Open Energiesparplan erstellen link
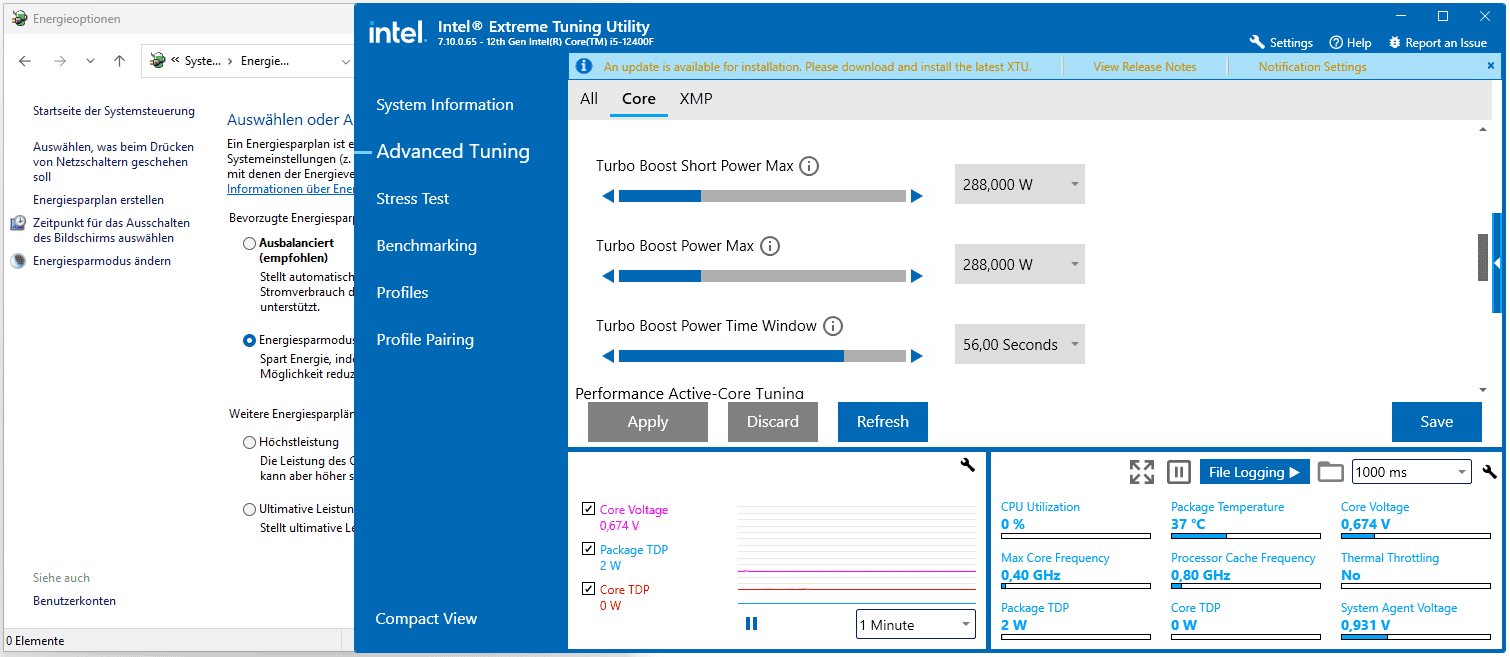Viewport: 1510px width, 657px height. point(98,200)
